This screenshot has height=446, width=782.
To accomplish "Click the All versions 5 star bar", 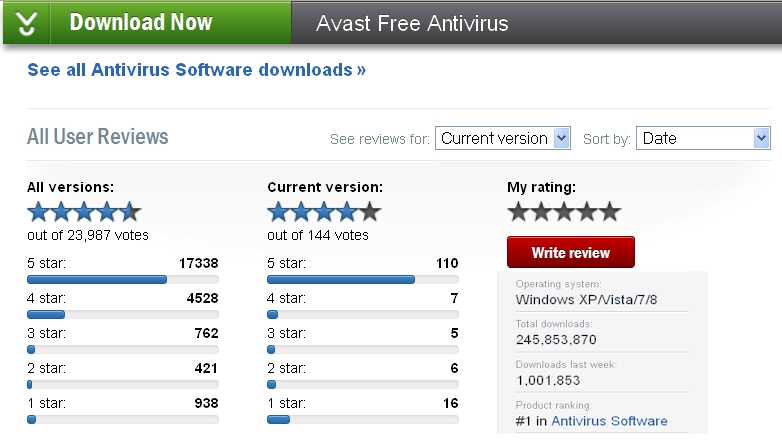I will 122,280.
